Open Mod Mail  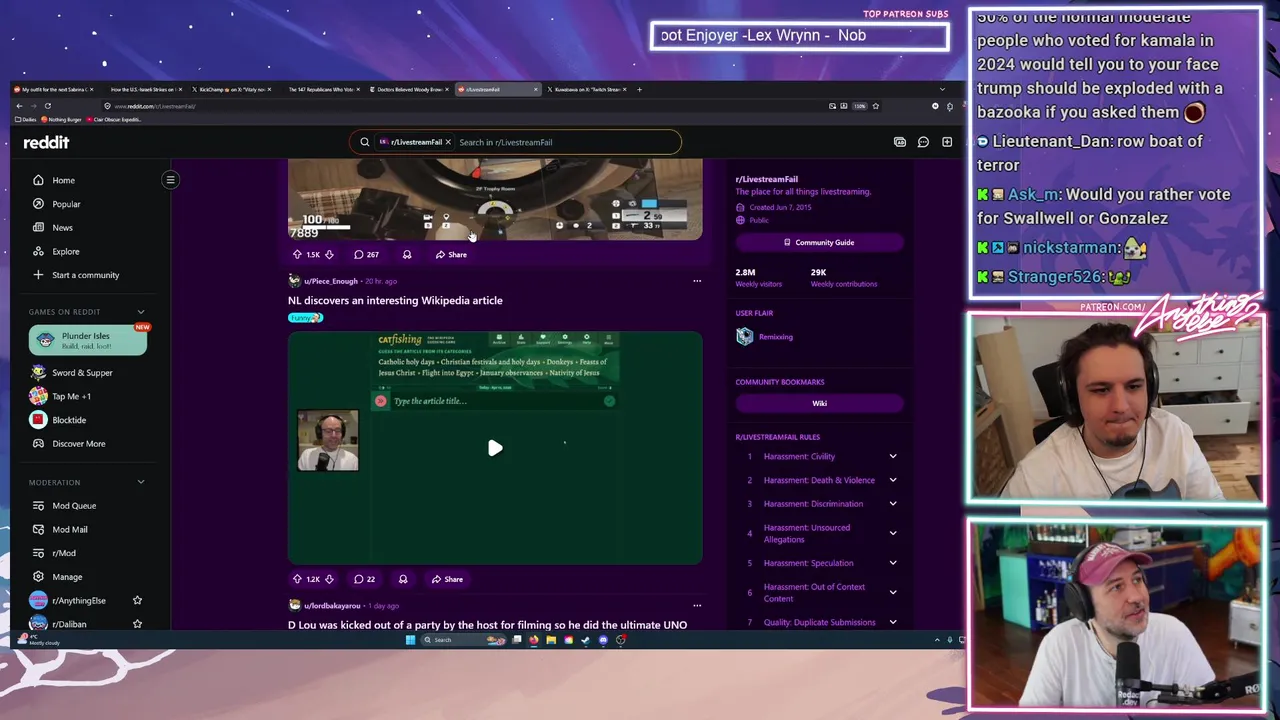coord(69,529)
